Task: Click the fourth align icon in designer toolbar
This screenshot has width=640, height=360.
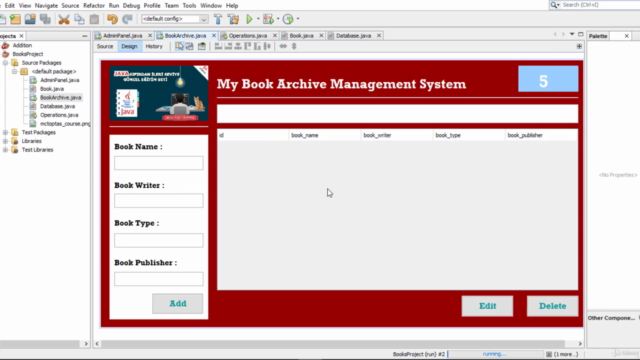Action: click(248, 47)
